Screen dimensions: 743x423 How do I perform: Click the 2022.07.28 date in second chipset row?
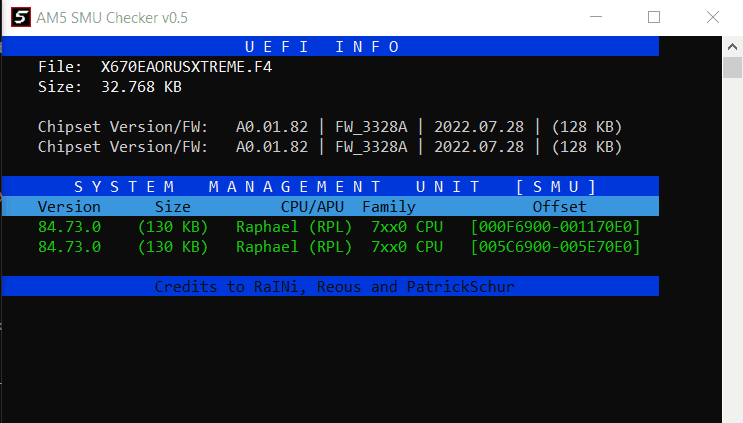(x=479, y=147)
